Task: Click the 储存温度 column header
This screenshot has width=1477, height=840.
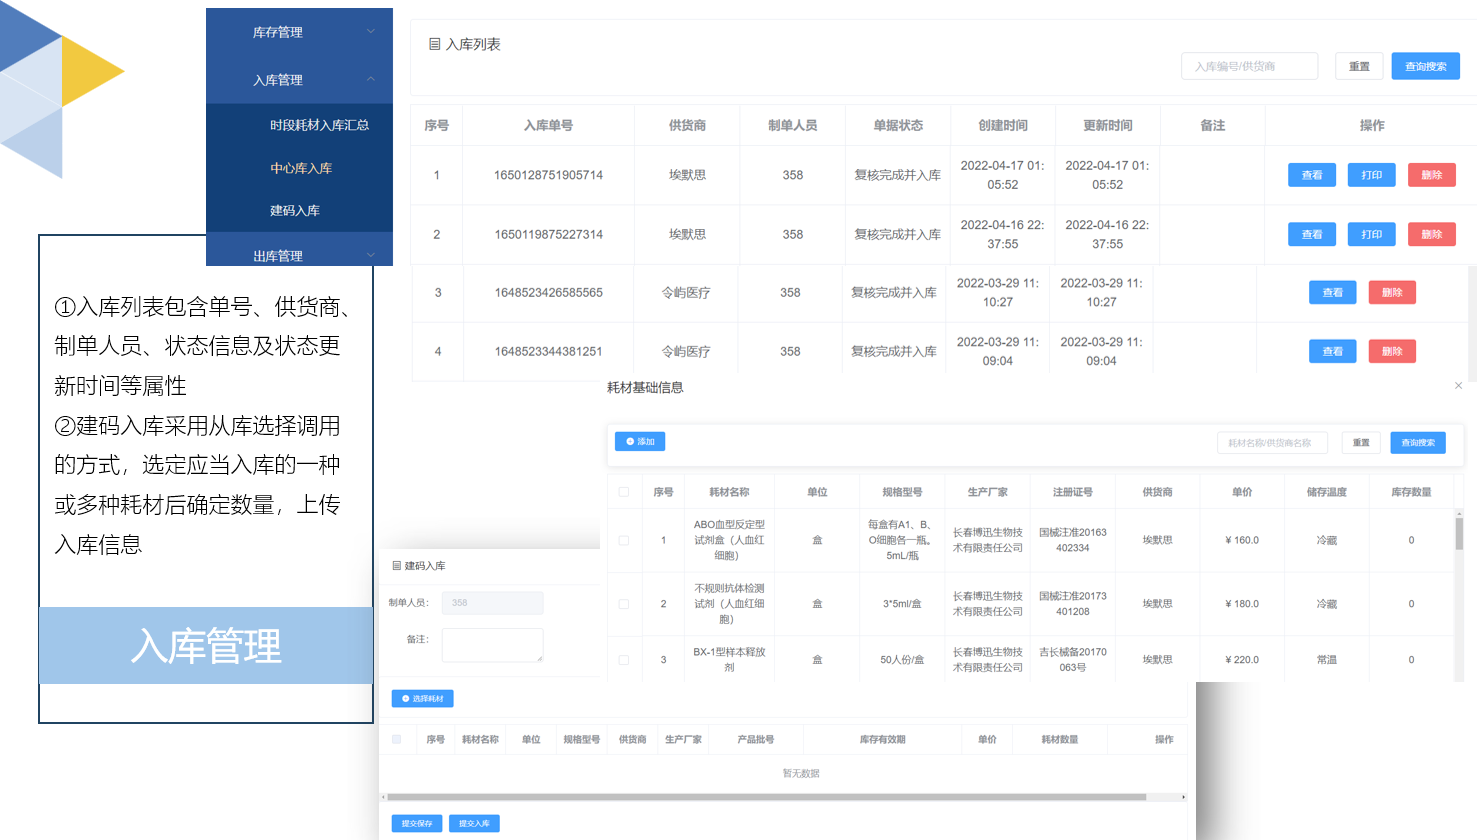Action: (1327, 492)
